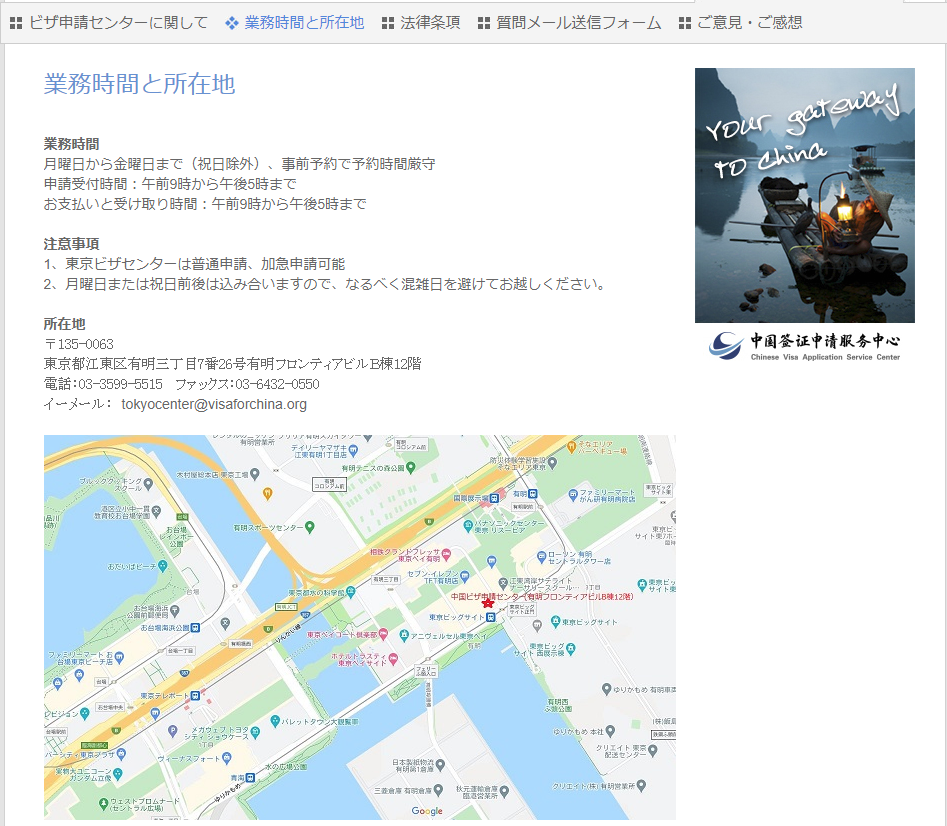Screen dimensions: 947x826
Task: Click the 木村屋總本店 東京工場 gray pin
Action: point(255,474)
